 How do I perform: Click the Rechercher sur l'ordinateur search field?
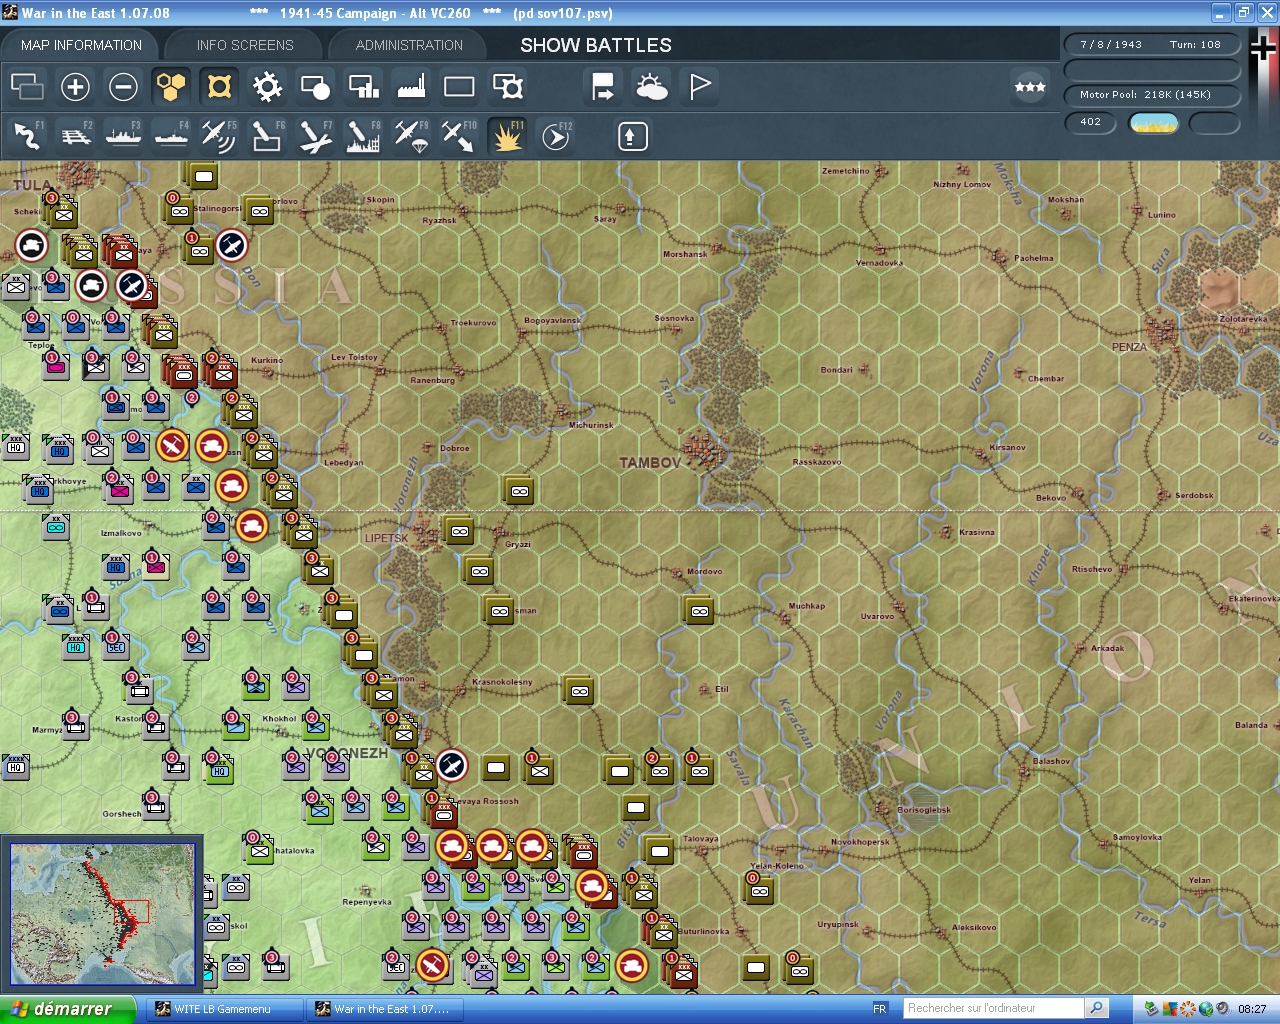point(993,1008)
